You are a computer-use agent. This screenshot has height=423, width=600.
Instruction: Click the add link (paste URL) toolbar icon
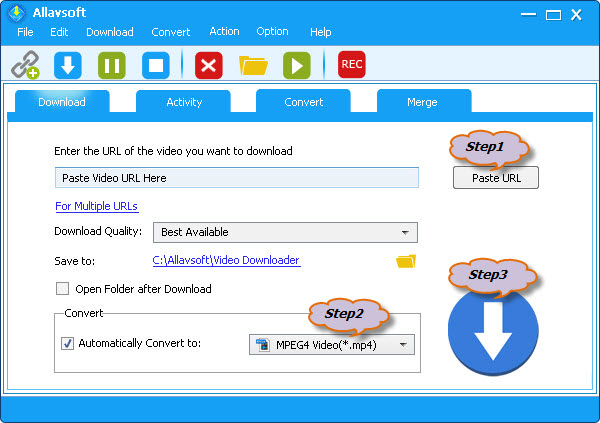point(25,65)
